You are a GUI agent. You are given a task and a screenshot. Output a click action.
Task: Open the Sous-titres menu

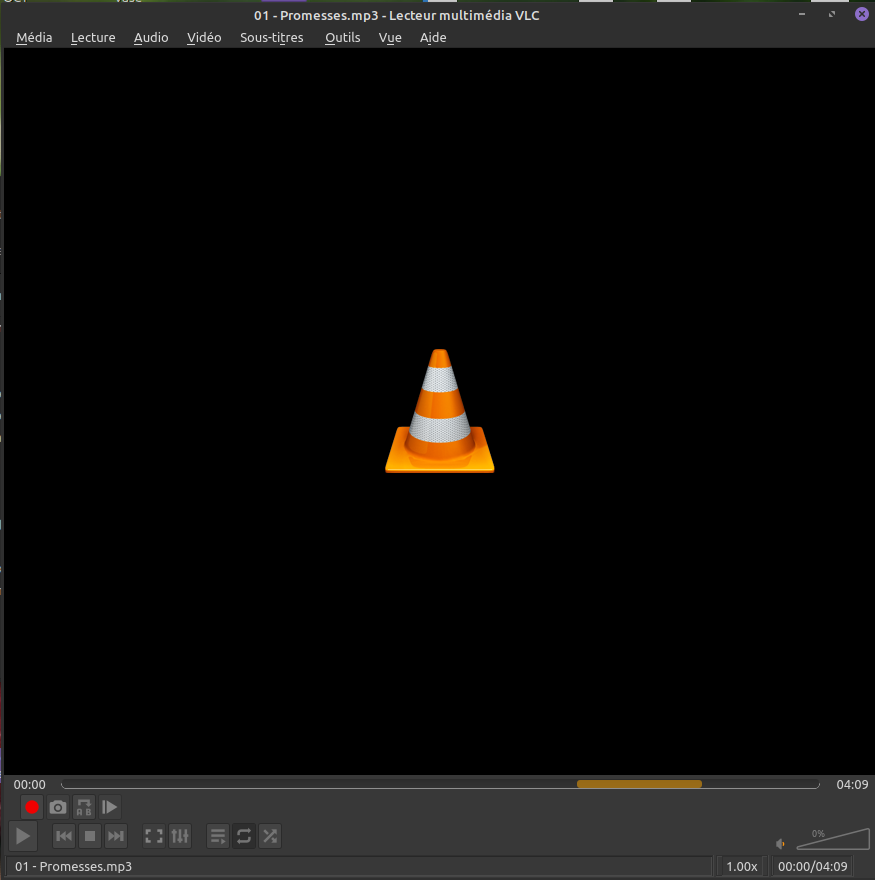[272, 38]
